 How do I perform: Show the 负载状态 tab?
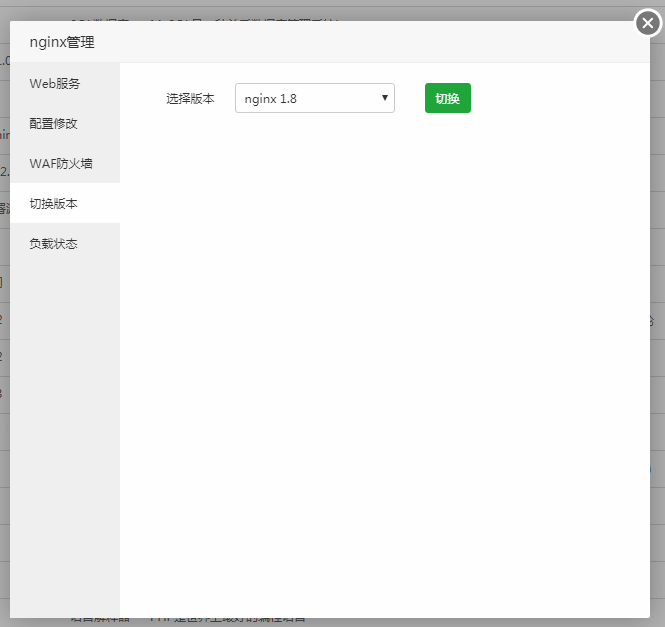54,243
